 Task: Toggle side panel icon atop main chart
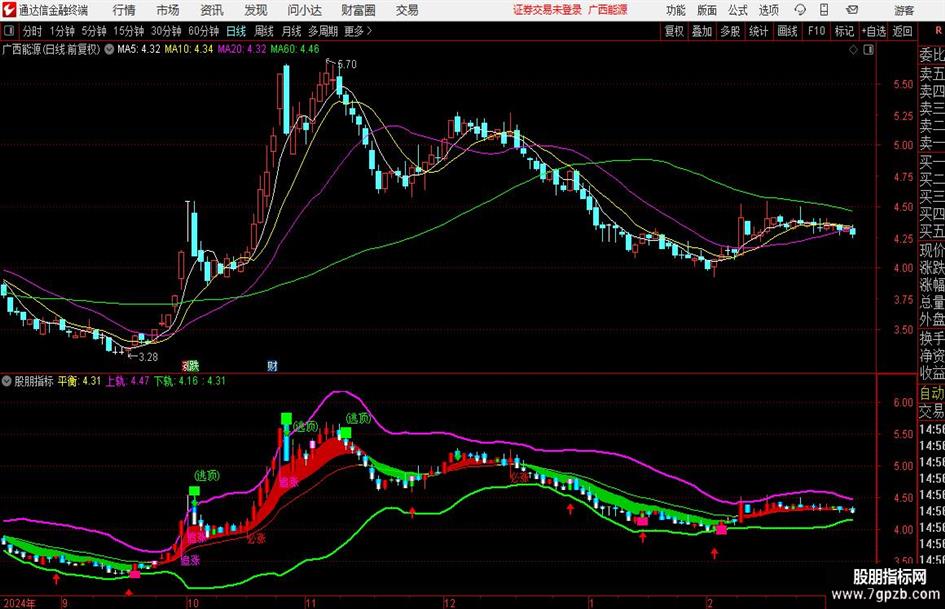(x=868, y=50)
